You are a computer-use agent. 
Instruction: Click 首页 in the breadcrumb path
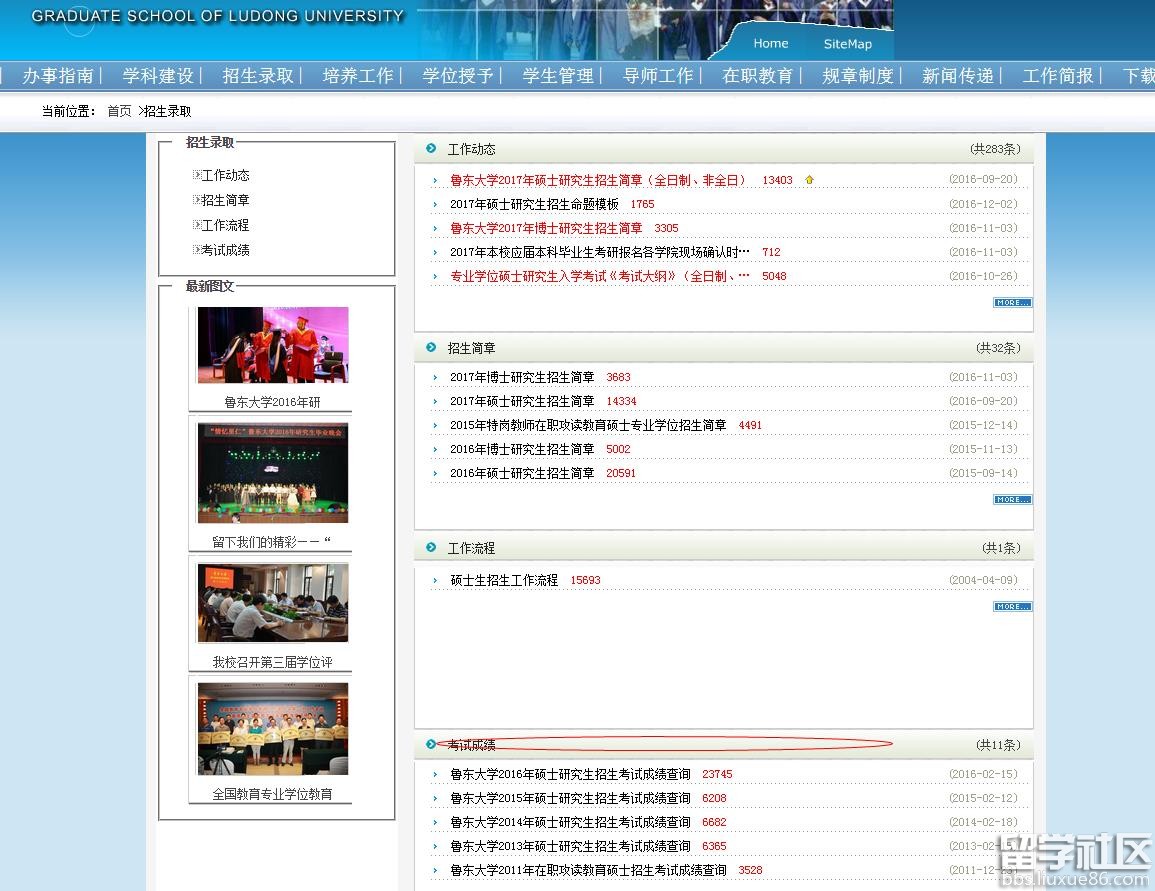[119, 111]
